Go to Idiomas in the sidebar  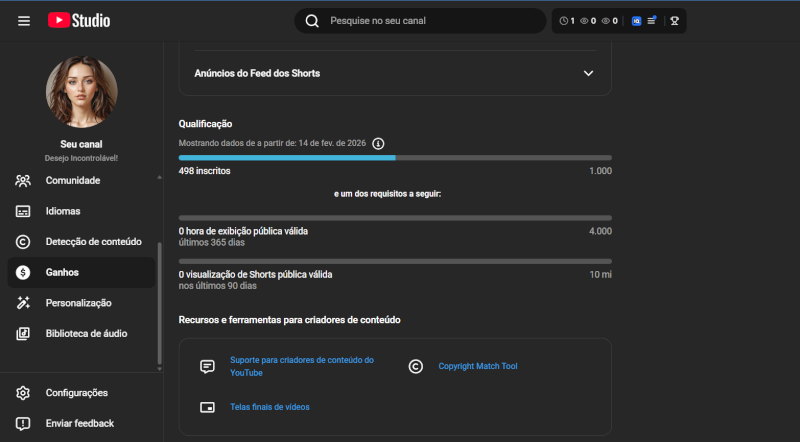click(62, 211)
